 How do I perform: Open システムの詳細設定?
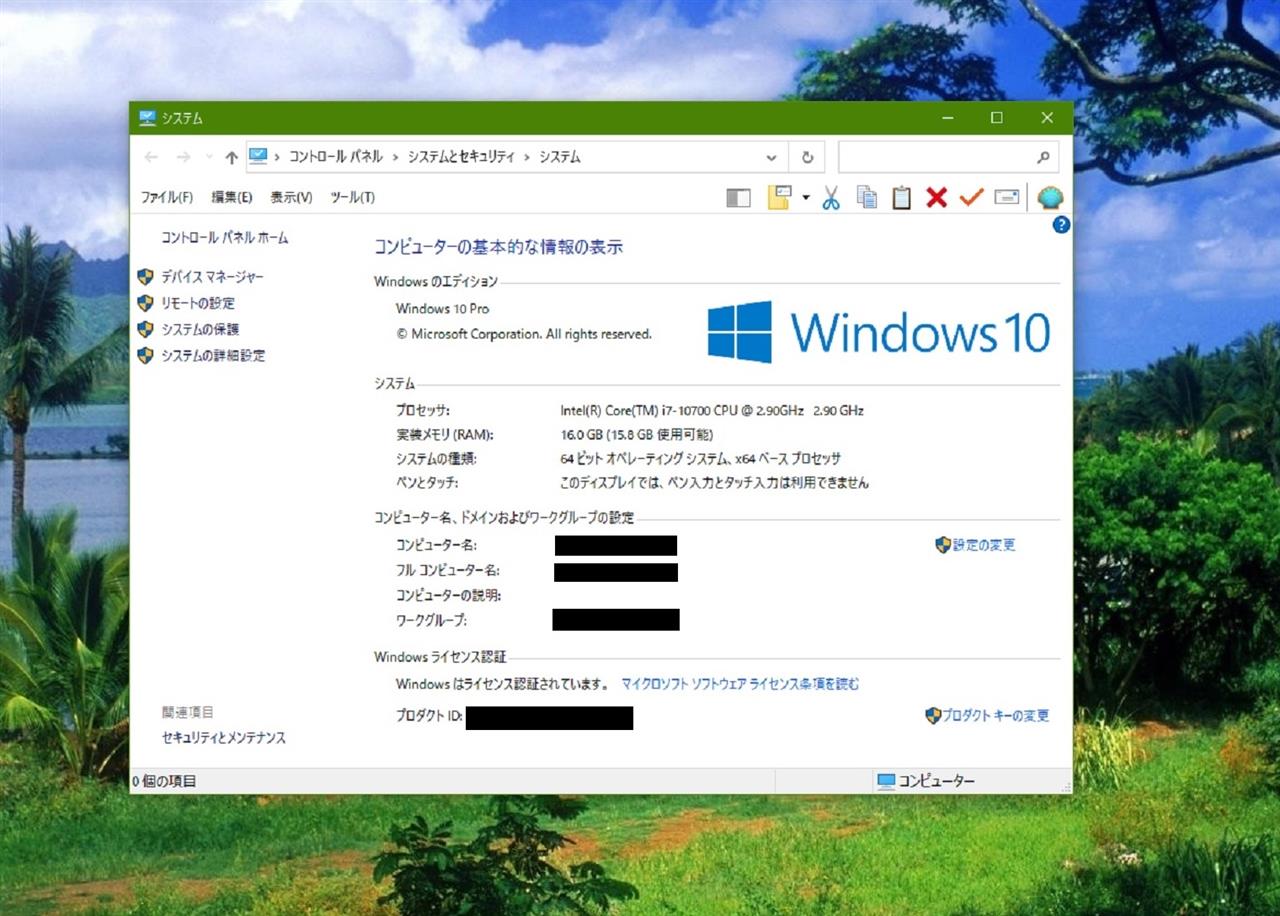pyautogui.click(x=213, y=355)
